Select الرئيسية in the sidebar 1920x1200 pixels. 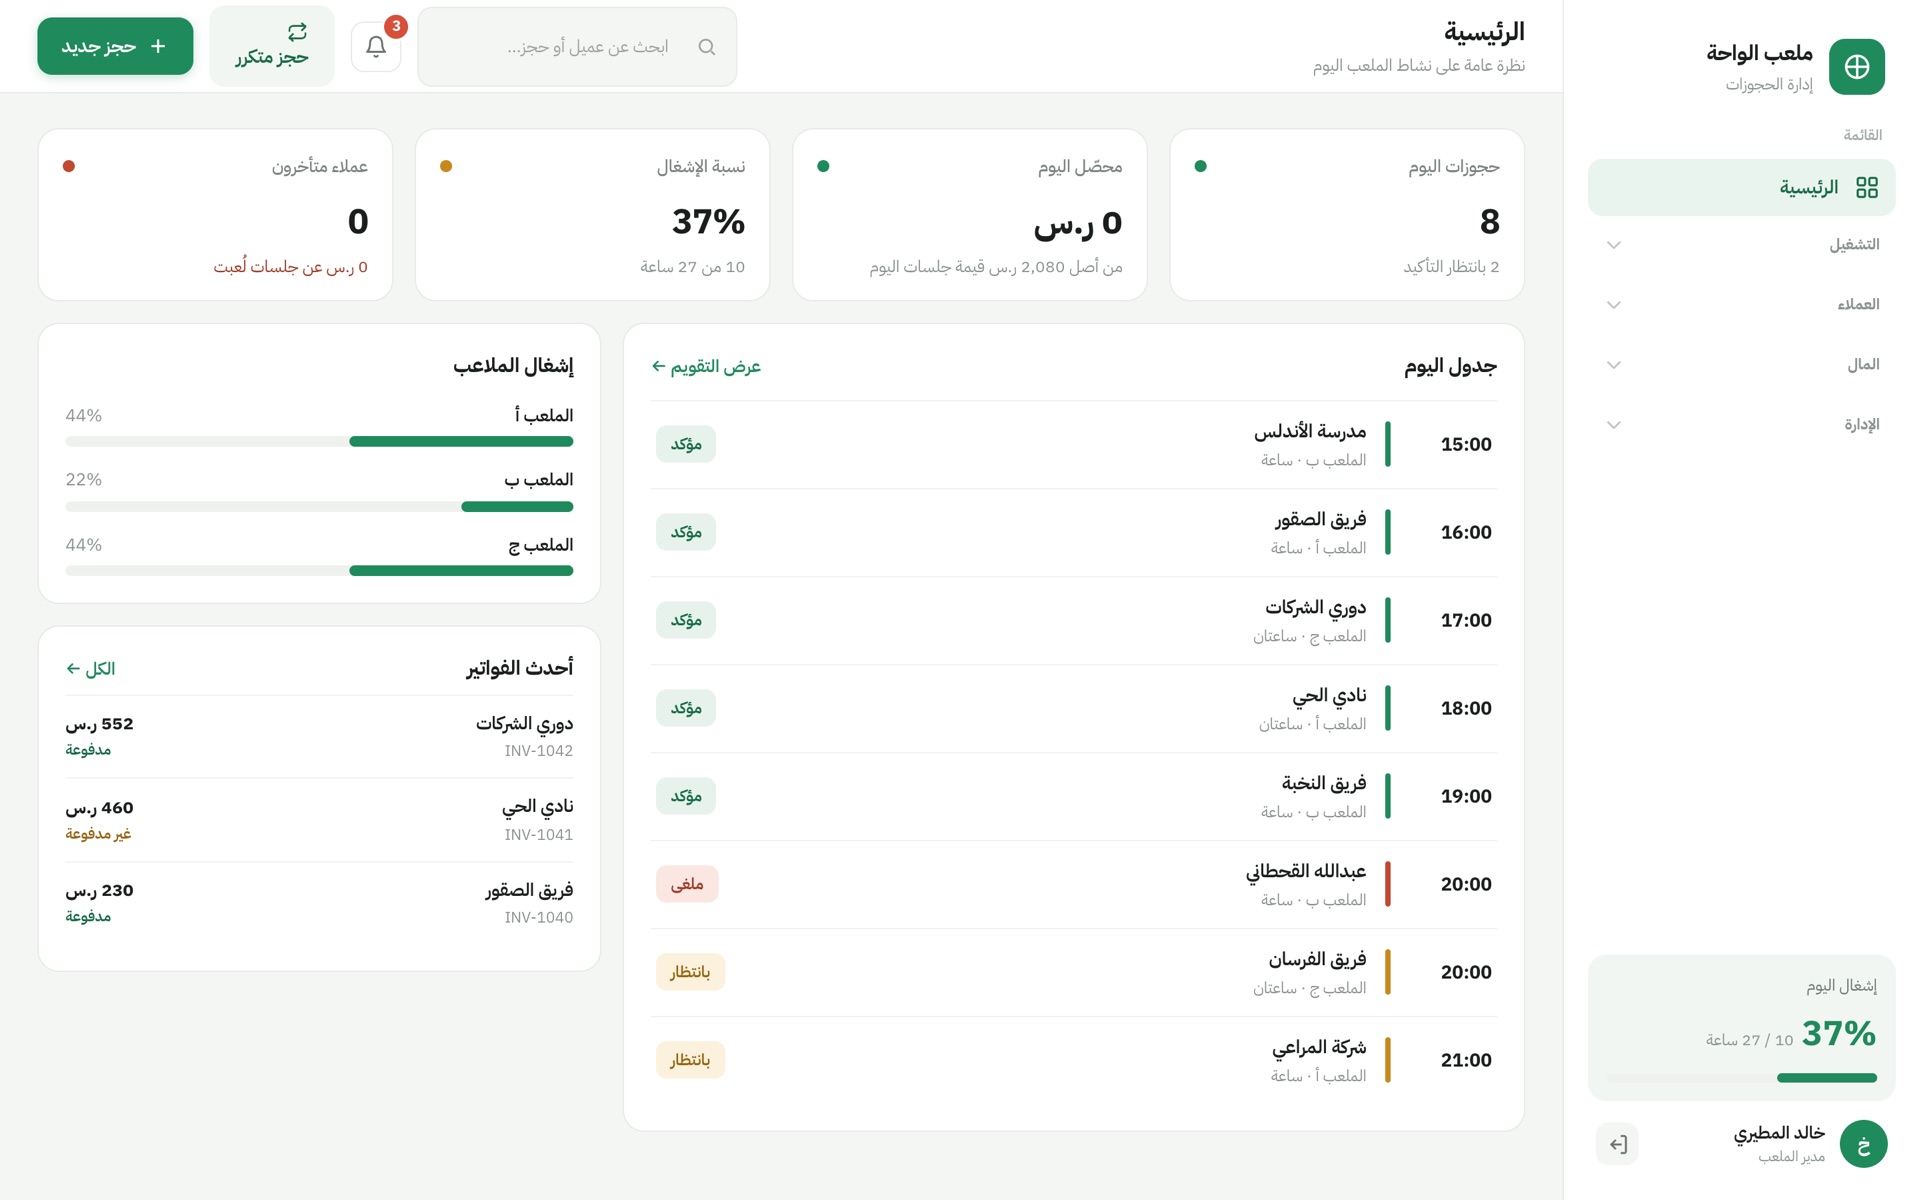[1741, 188]
